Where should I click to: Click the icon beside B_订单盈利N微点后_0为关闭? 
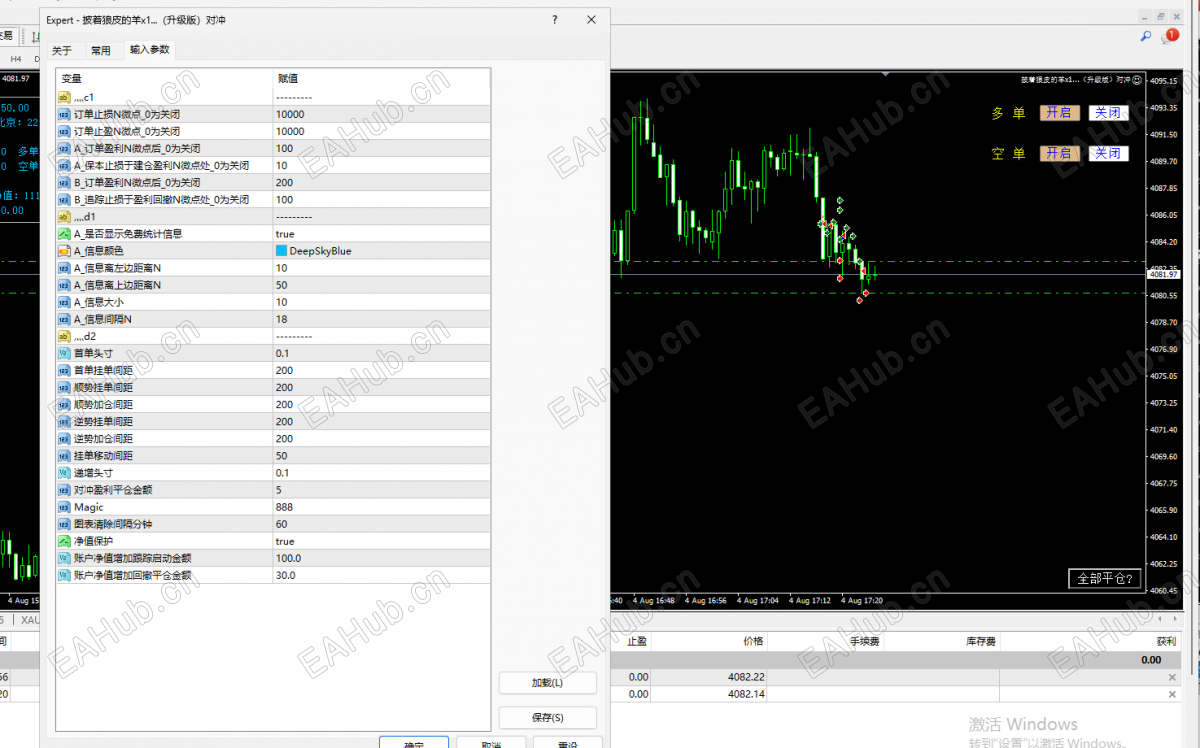64,182
